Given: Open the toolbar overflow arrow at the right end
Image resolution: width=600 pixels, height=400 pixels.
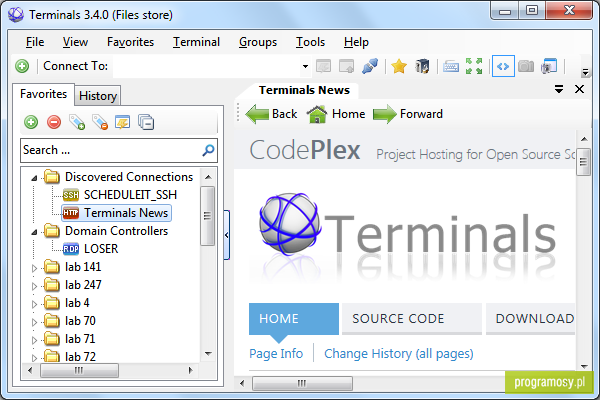Looking at the screenshot, I should [x=585, y=72].
